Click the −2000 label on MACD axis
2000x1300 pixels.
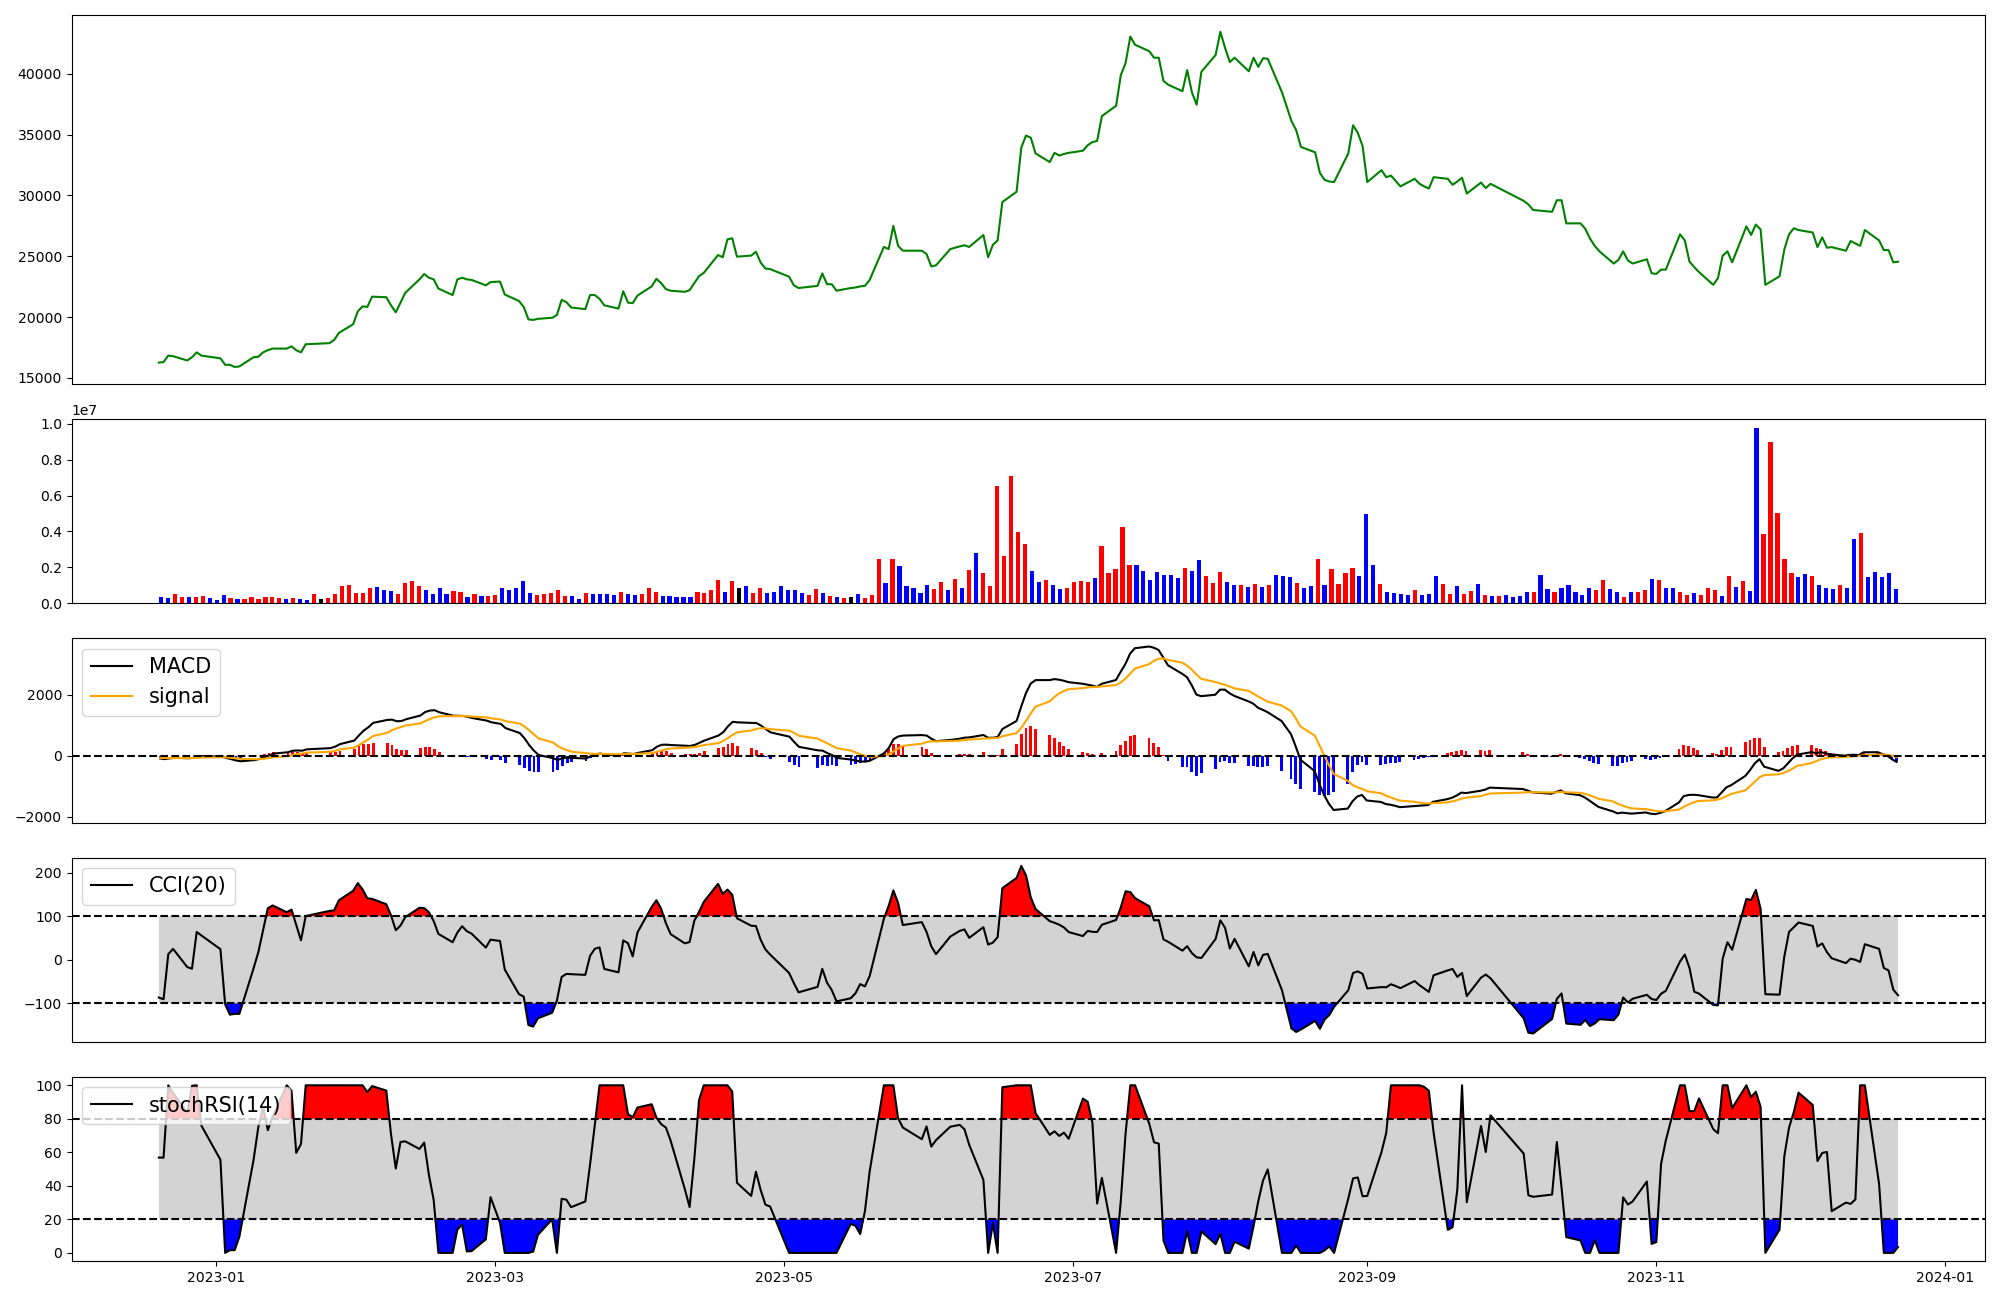38,818
